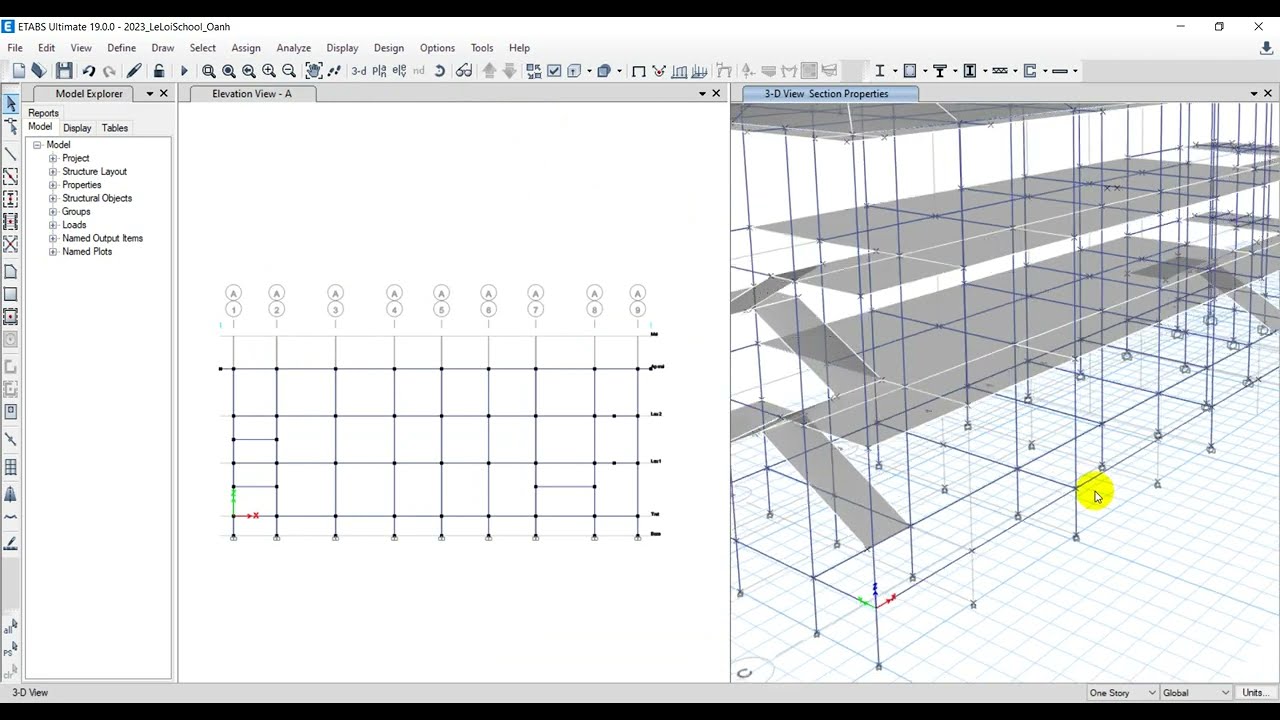Set default 3-d view

[359, 71]
